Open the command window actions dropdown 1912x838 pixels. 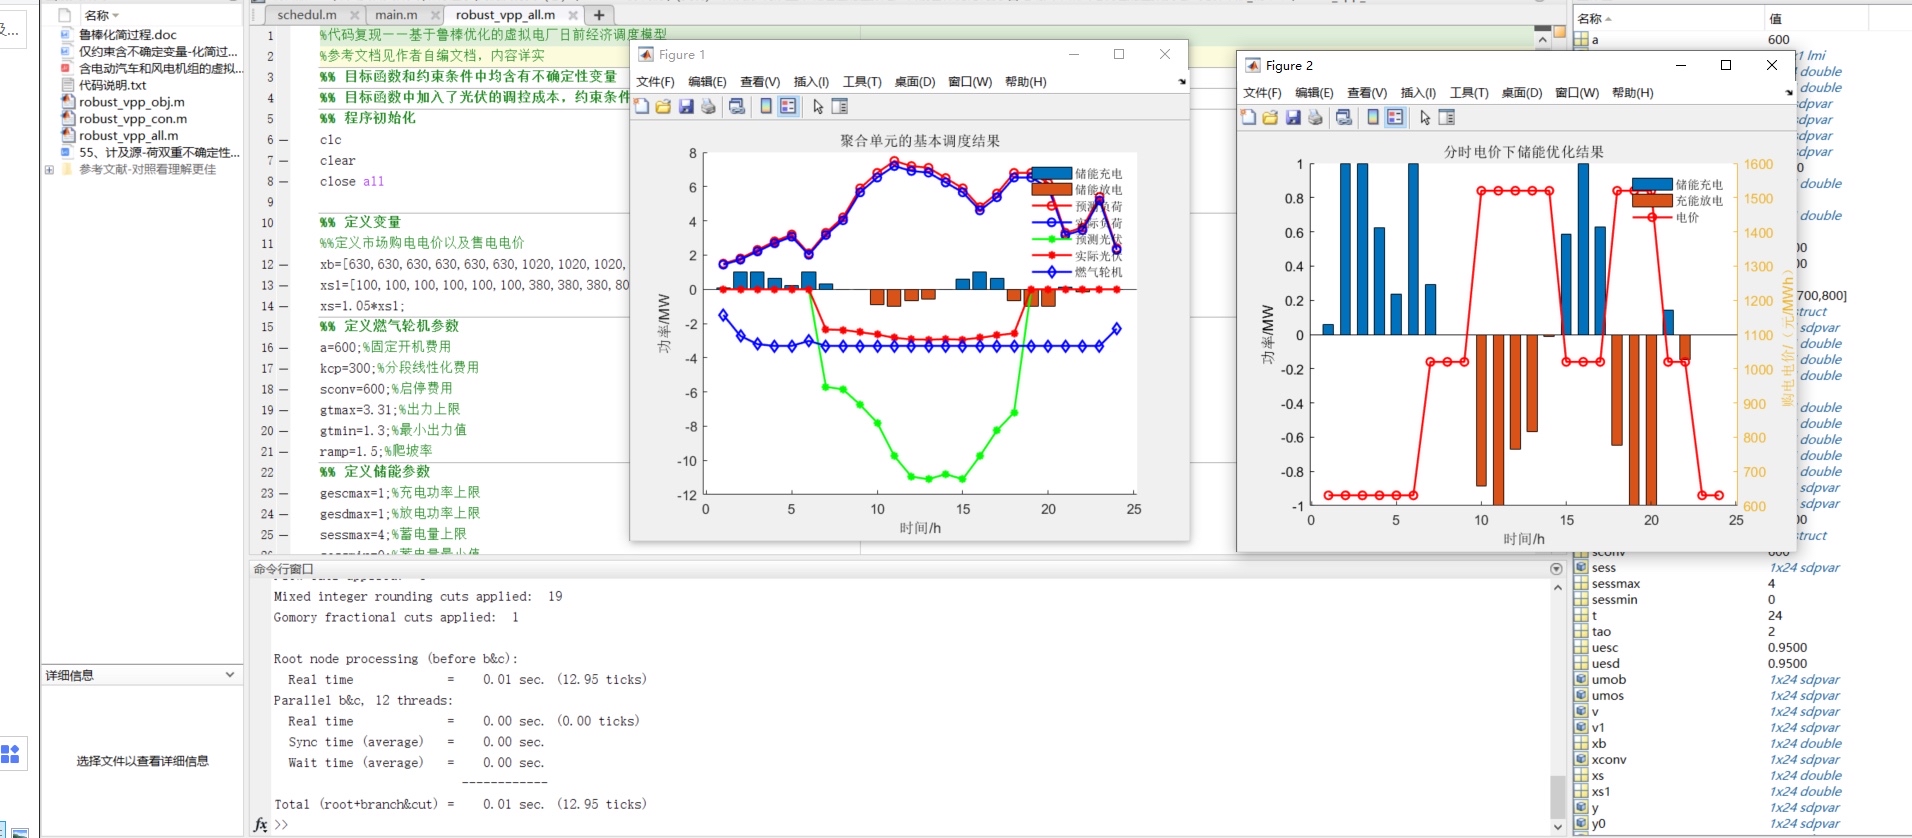point(1556,569)
